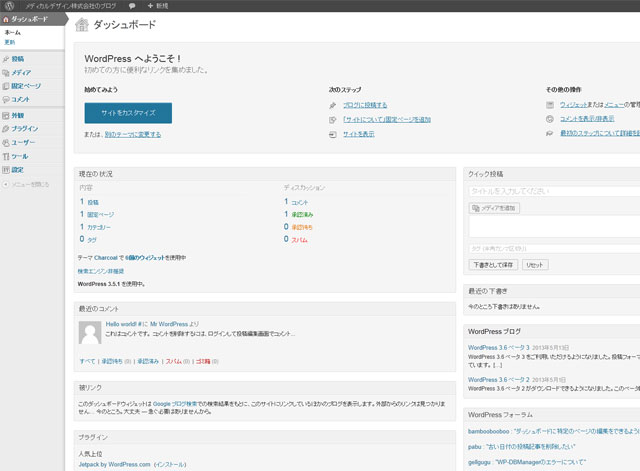Open the red Spam comments link in Right Now
This screenshot has width=640, height=471.
299,240
